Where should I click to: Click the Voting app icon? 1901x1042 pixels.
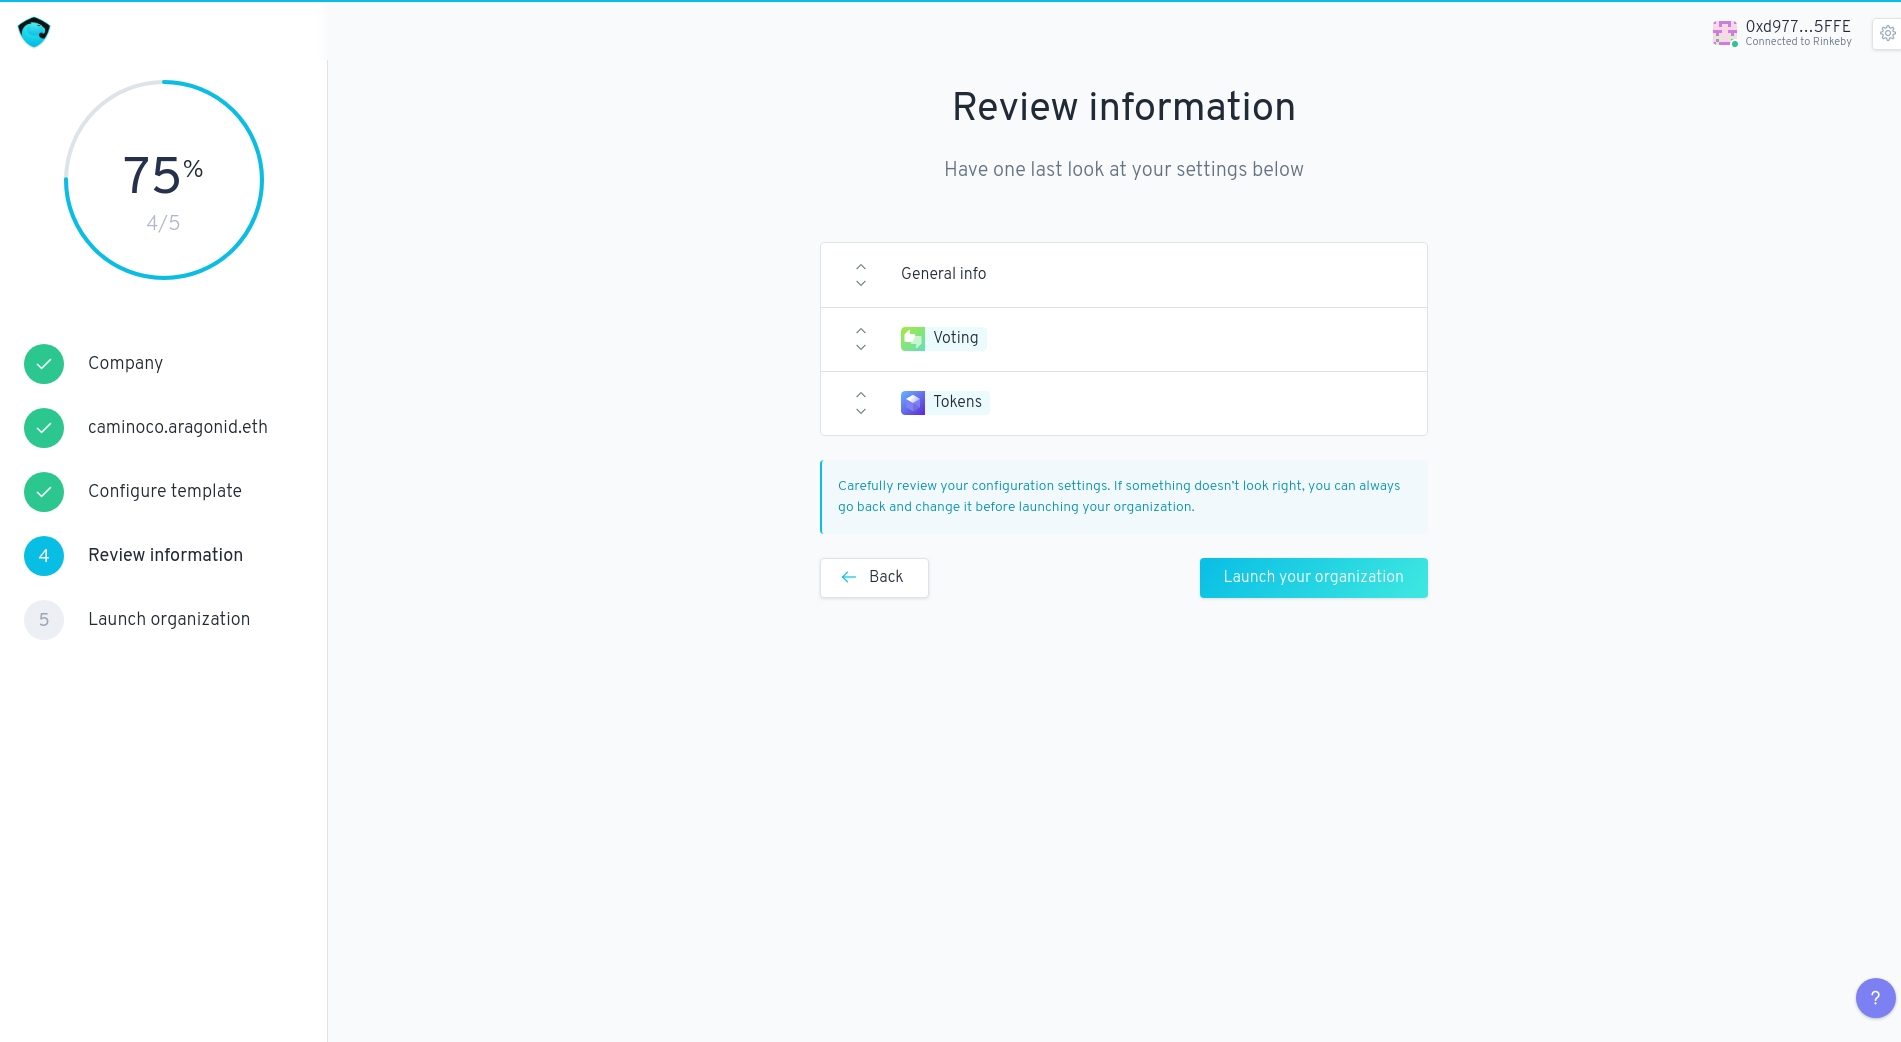coord(912,339)
